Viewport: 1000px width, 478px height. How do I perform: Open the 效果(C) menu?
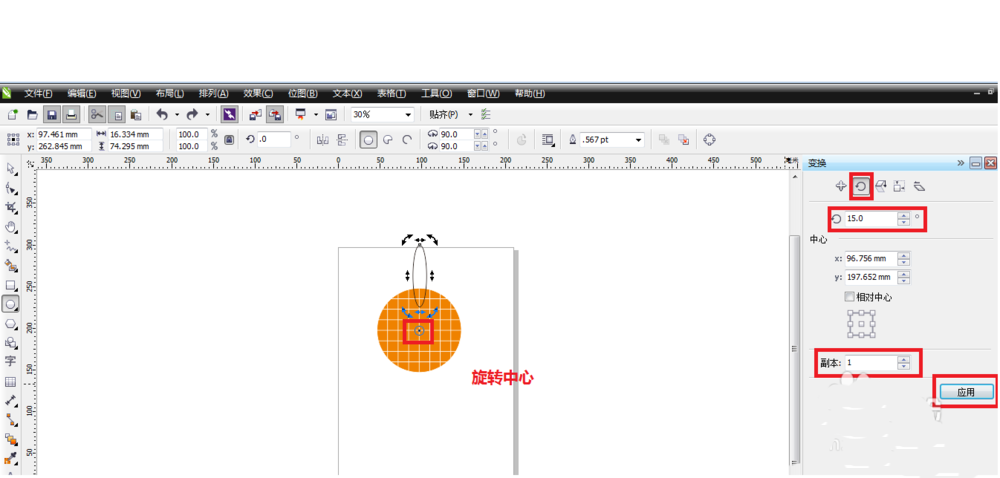[258, 94]
